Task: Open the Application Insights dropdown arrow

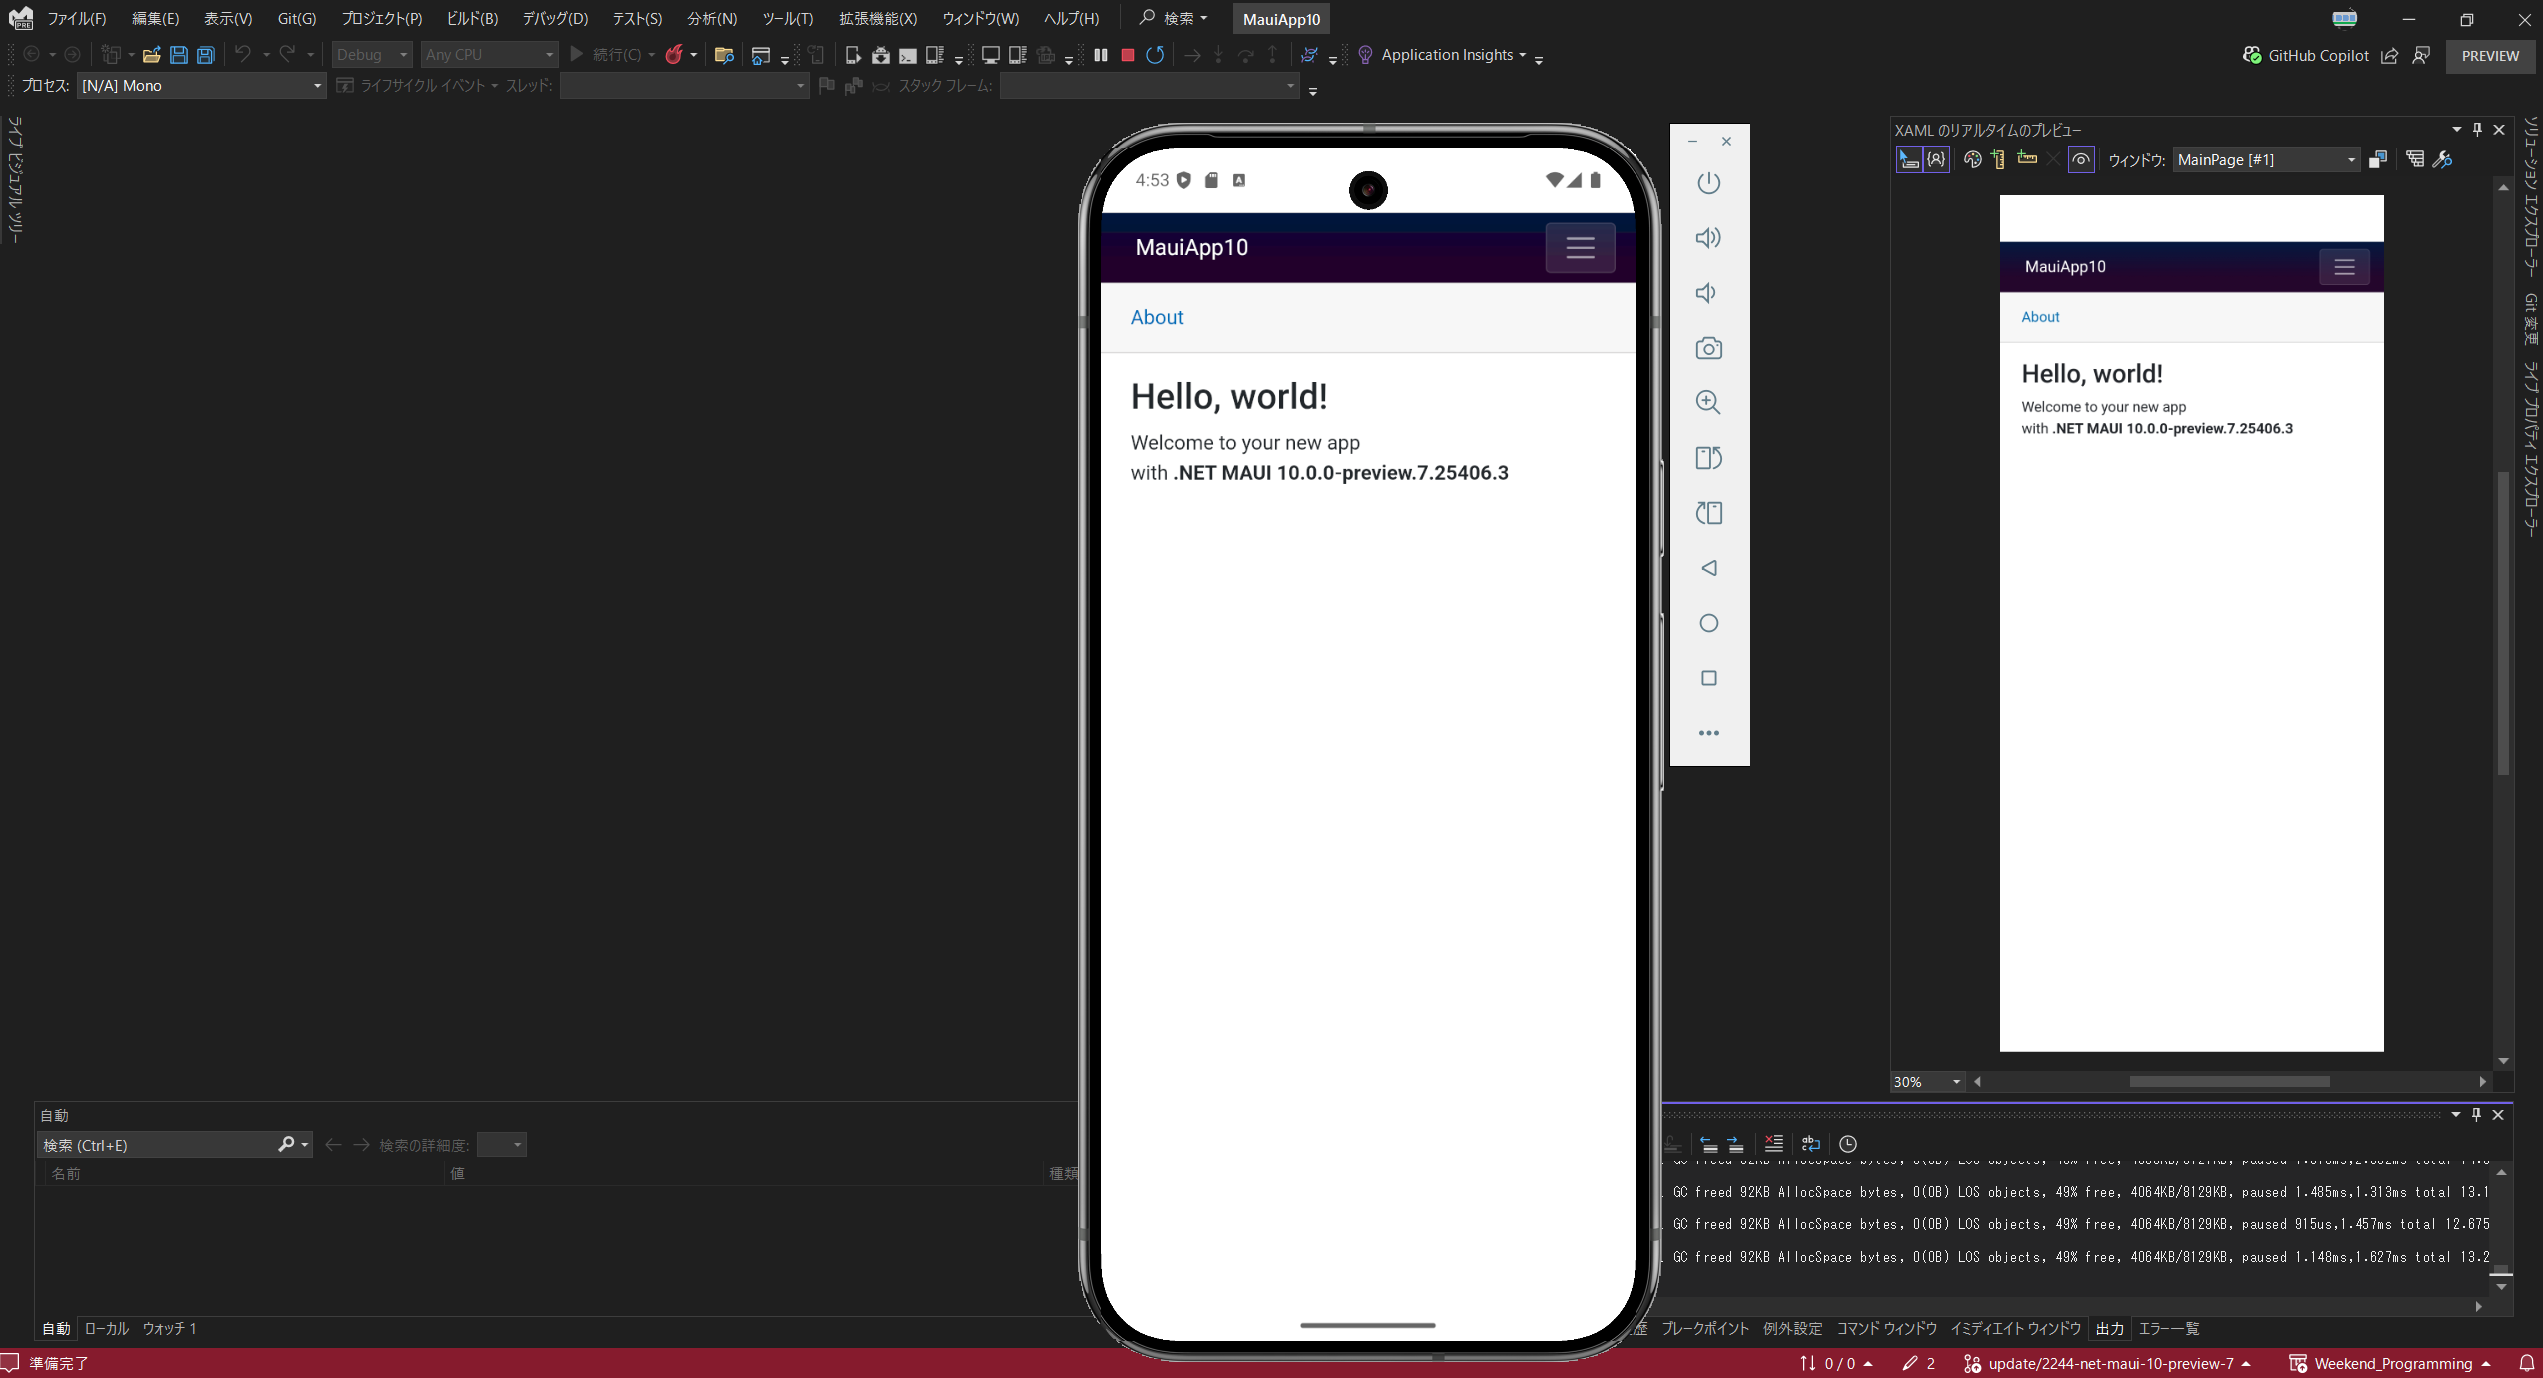Action: pyautogui.click(x=1522, y=56)
